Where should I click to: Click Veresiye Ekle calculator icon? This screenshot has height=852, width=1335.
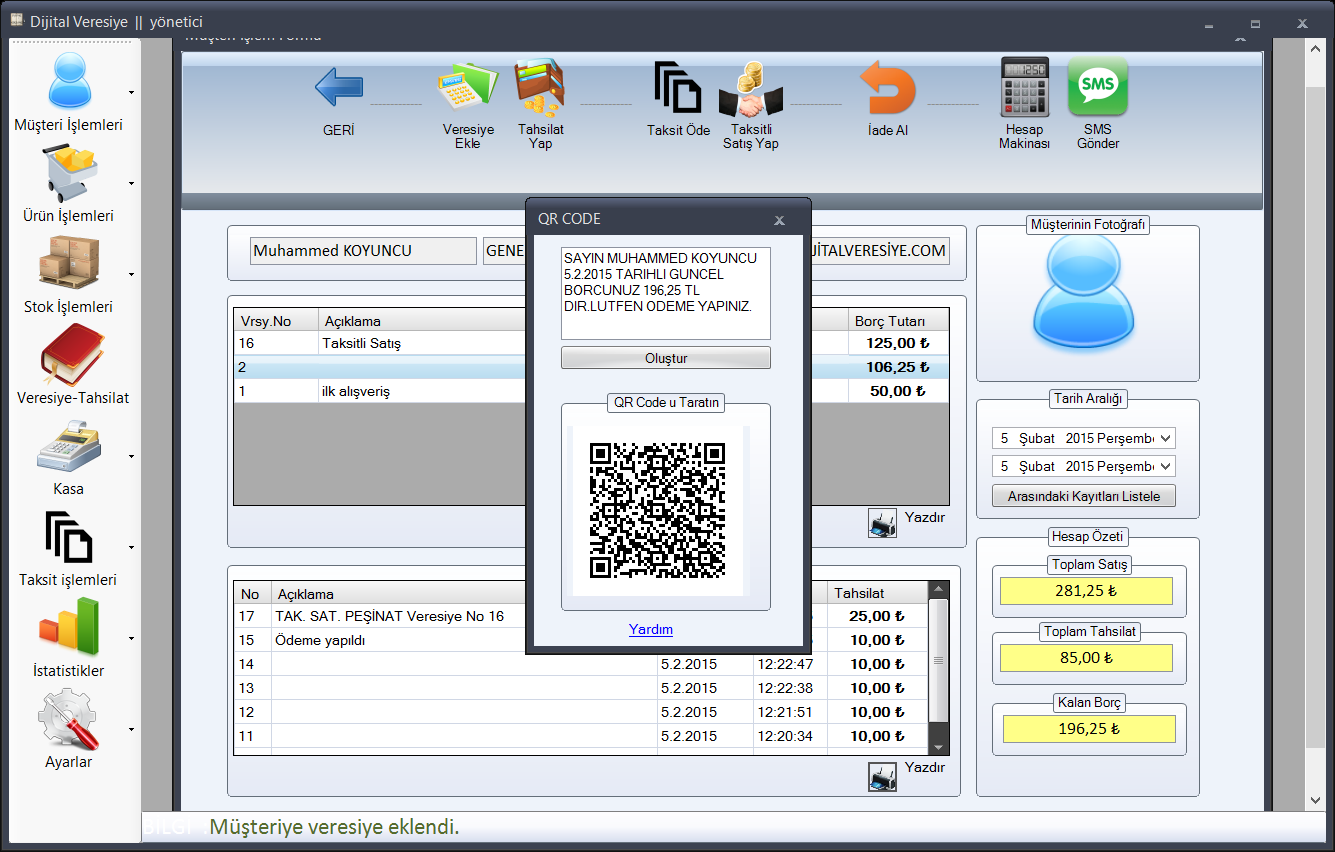[x=468, y=88]
